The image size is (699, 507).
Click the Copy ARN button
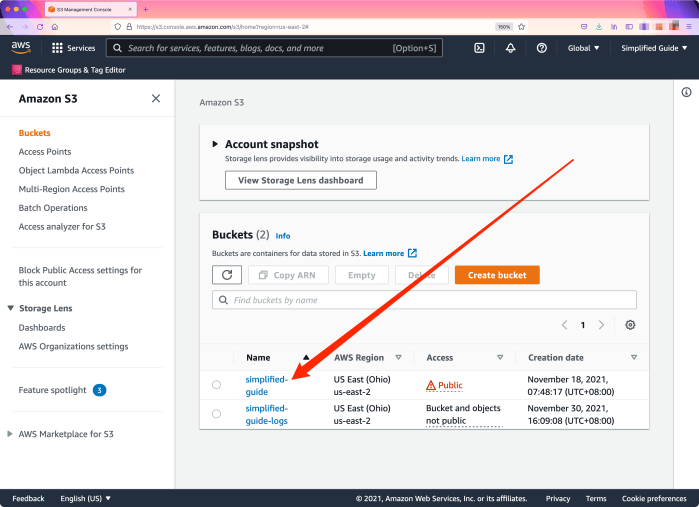coord(288,275)
